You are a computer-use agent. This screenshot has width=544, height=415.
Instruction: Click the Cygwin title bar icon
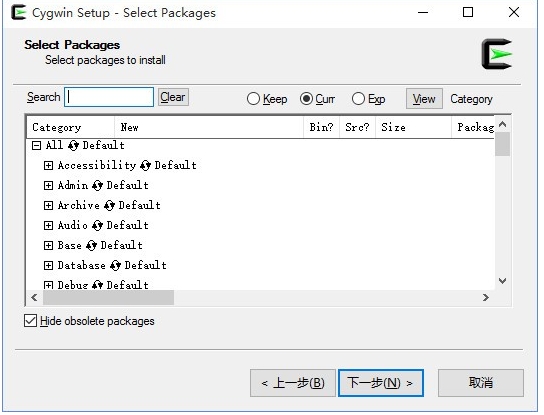click(x=19, y=13)
